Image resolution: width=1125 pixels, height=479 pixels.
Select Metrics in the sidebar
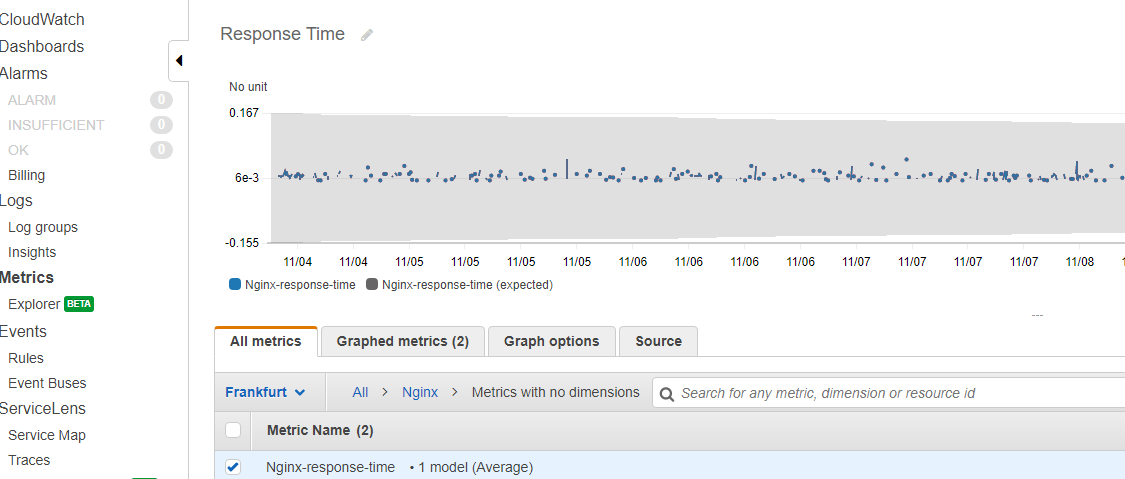click(27, 278)
